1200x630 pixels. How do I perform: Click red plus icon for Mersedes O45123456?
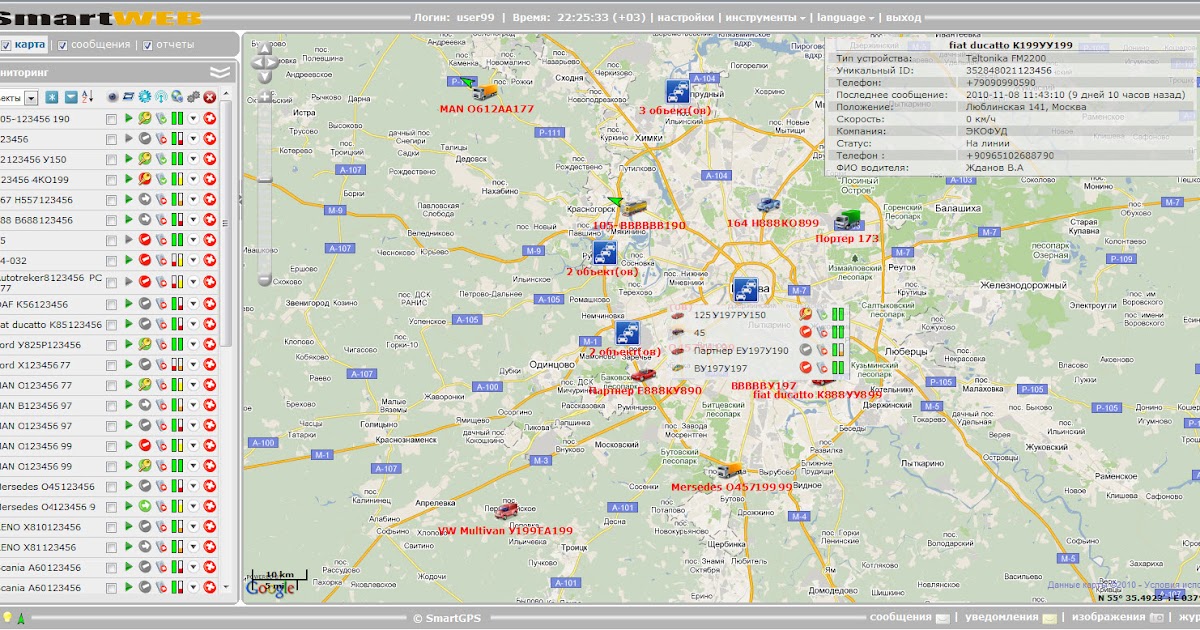tap(209, 486)
